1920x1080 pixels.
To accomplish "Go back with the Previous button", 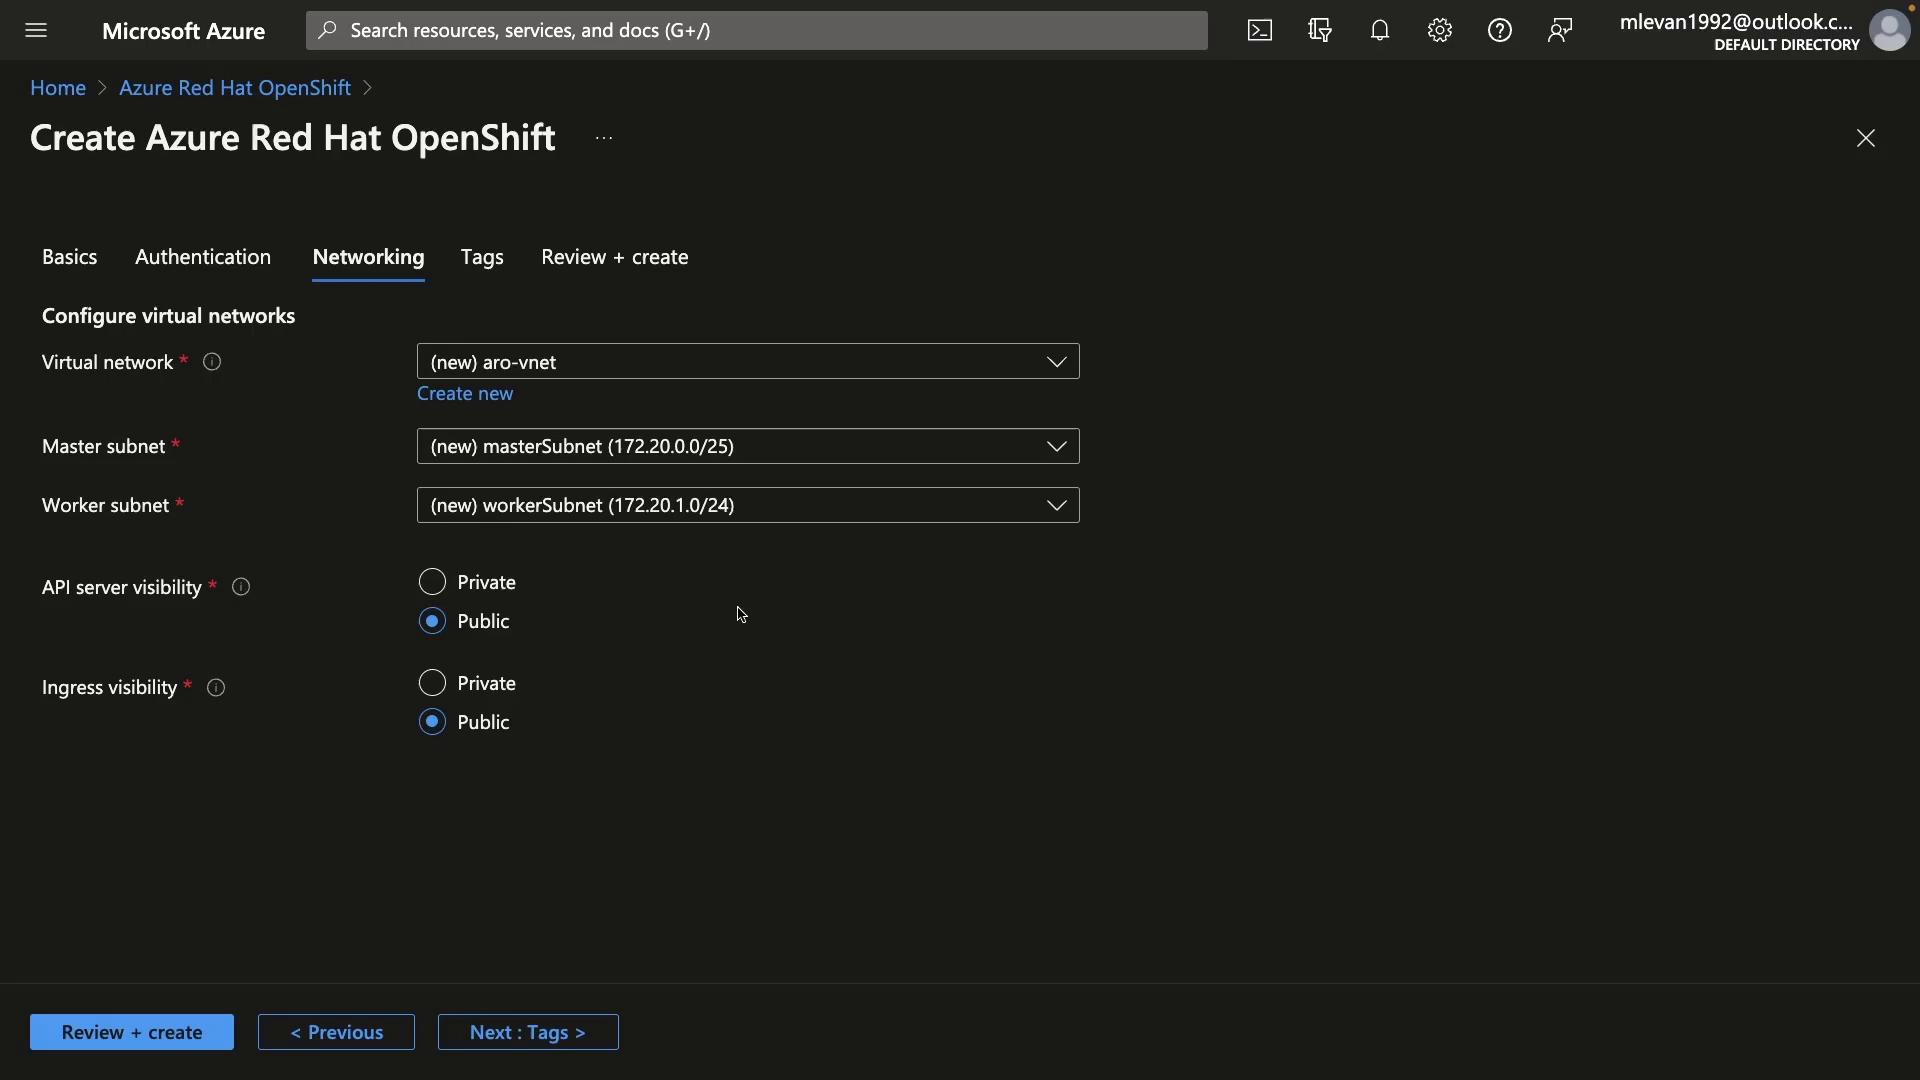I will pyautogui.click(x=336, y=1032).
